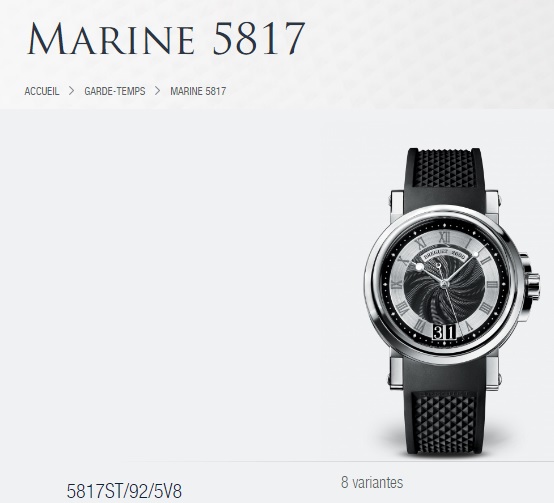
Task: Open the 8 variantes link
Action: pos(372,482)
